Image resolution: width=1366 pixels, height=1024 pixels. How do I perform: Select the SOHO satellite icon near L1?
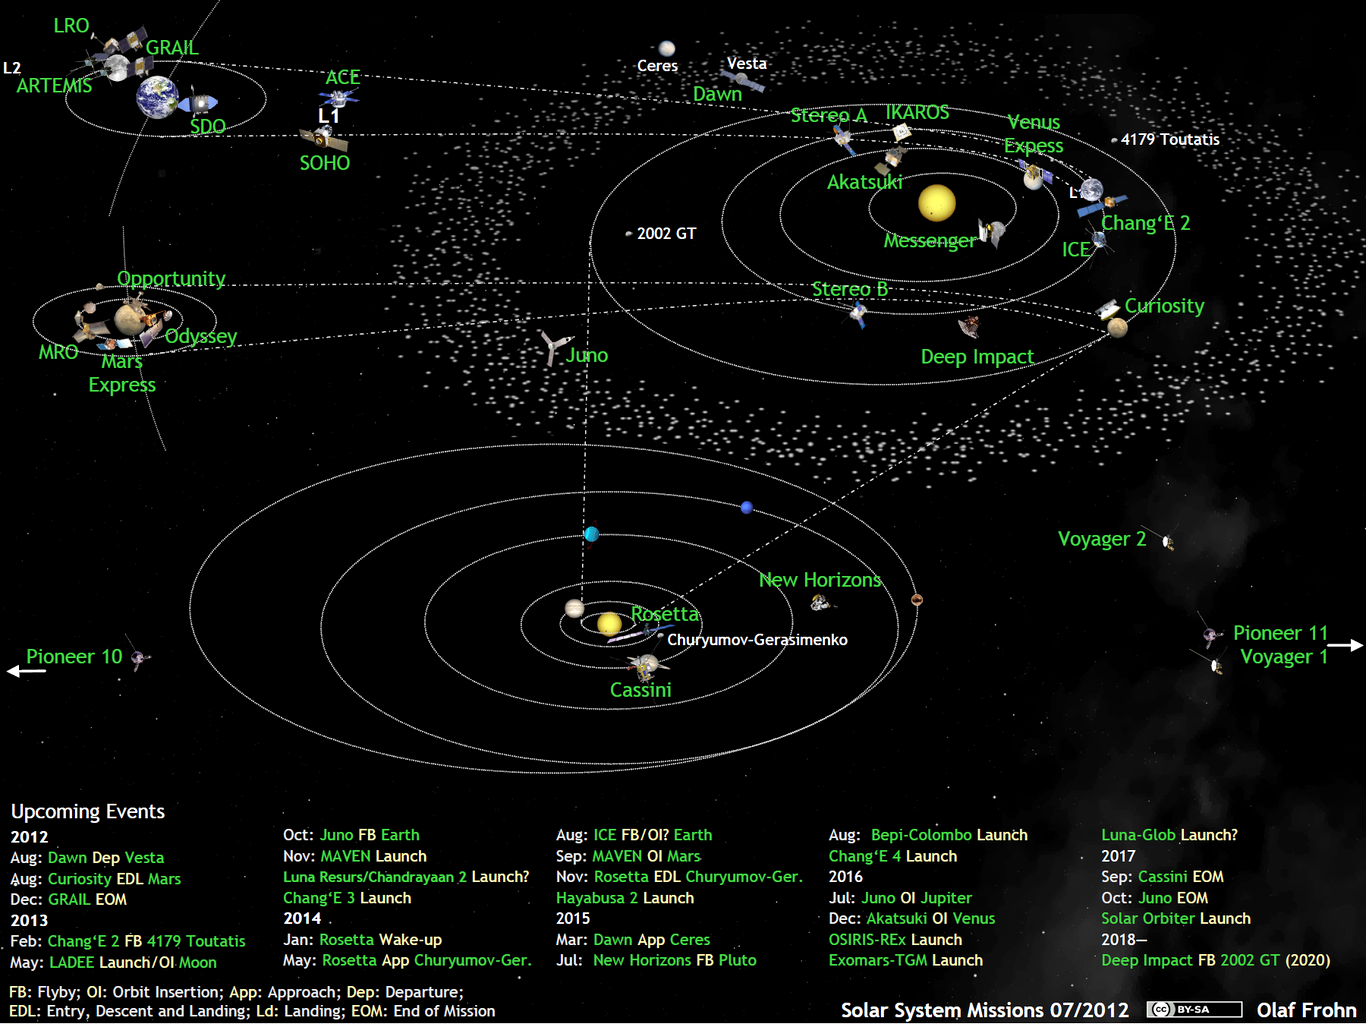pos(322,138)
